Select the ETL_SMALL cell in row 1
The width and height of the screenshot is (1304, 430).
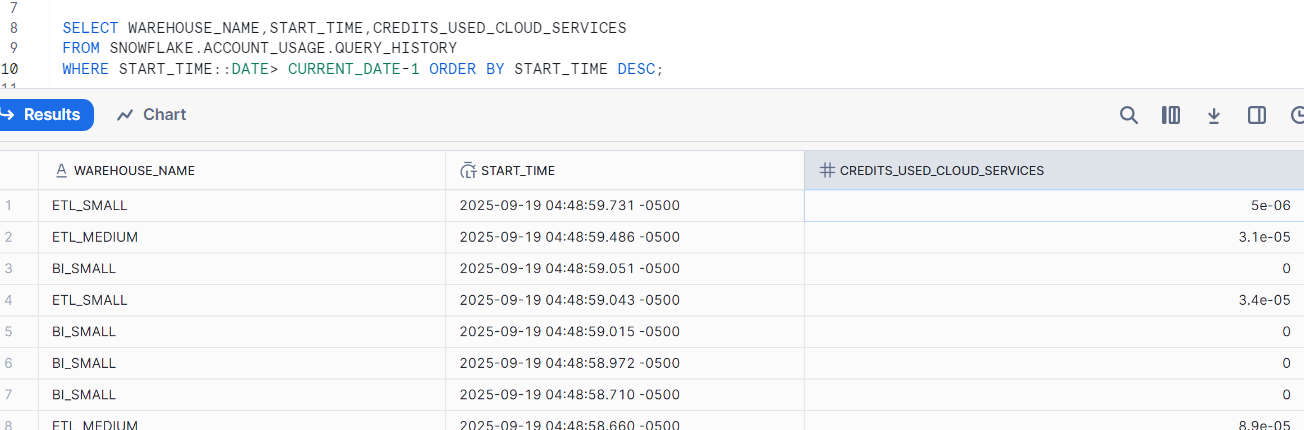point(242,205)
